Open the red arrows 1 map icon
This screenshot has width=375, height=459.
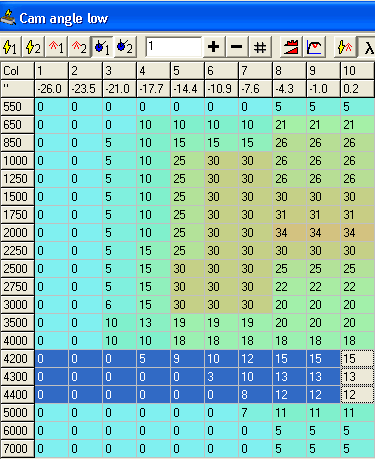pos(56,47)
